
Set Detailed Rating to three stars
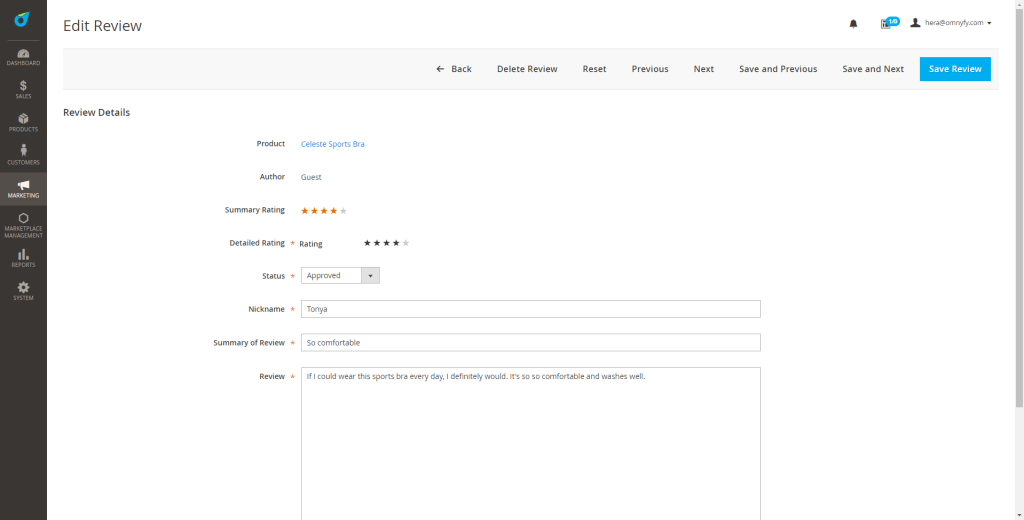coord(386,243)
